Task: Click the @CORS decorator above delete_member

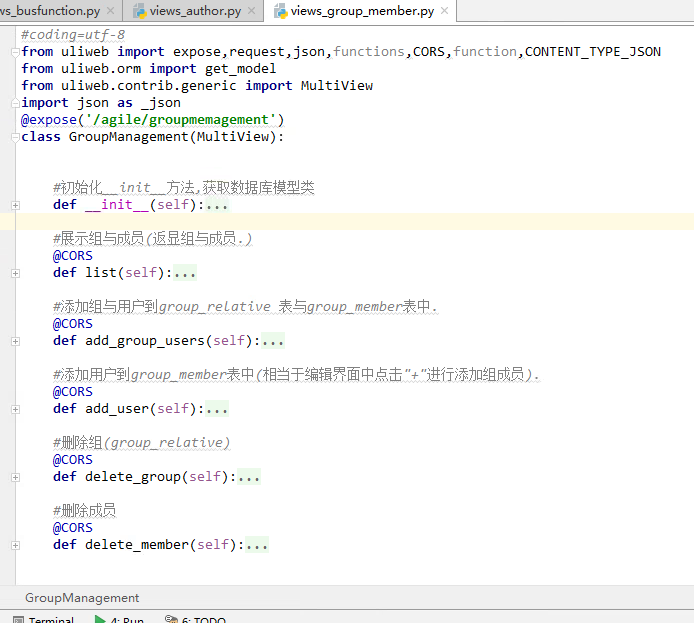Action: [x=73, y=528]
